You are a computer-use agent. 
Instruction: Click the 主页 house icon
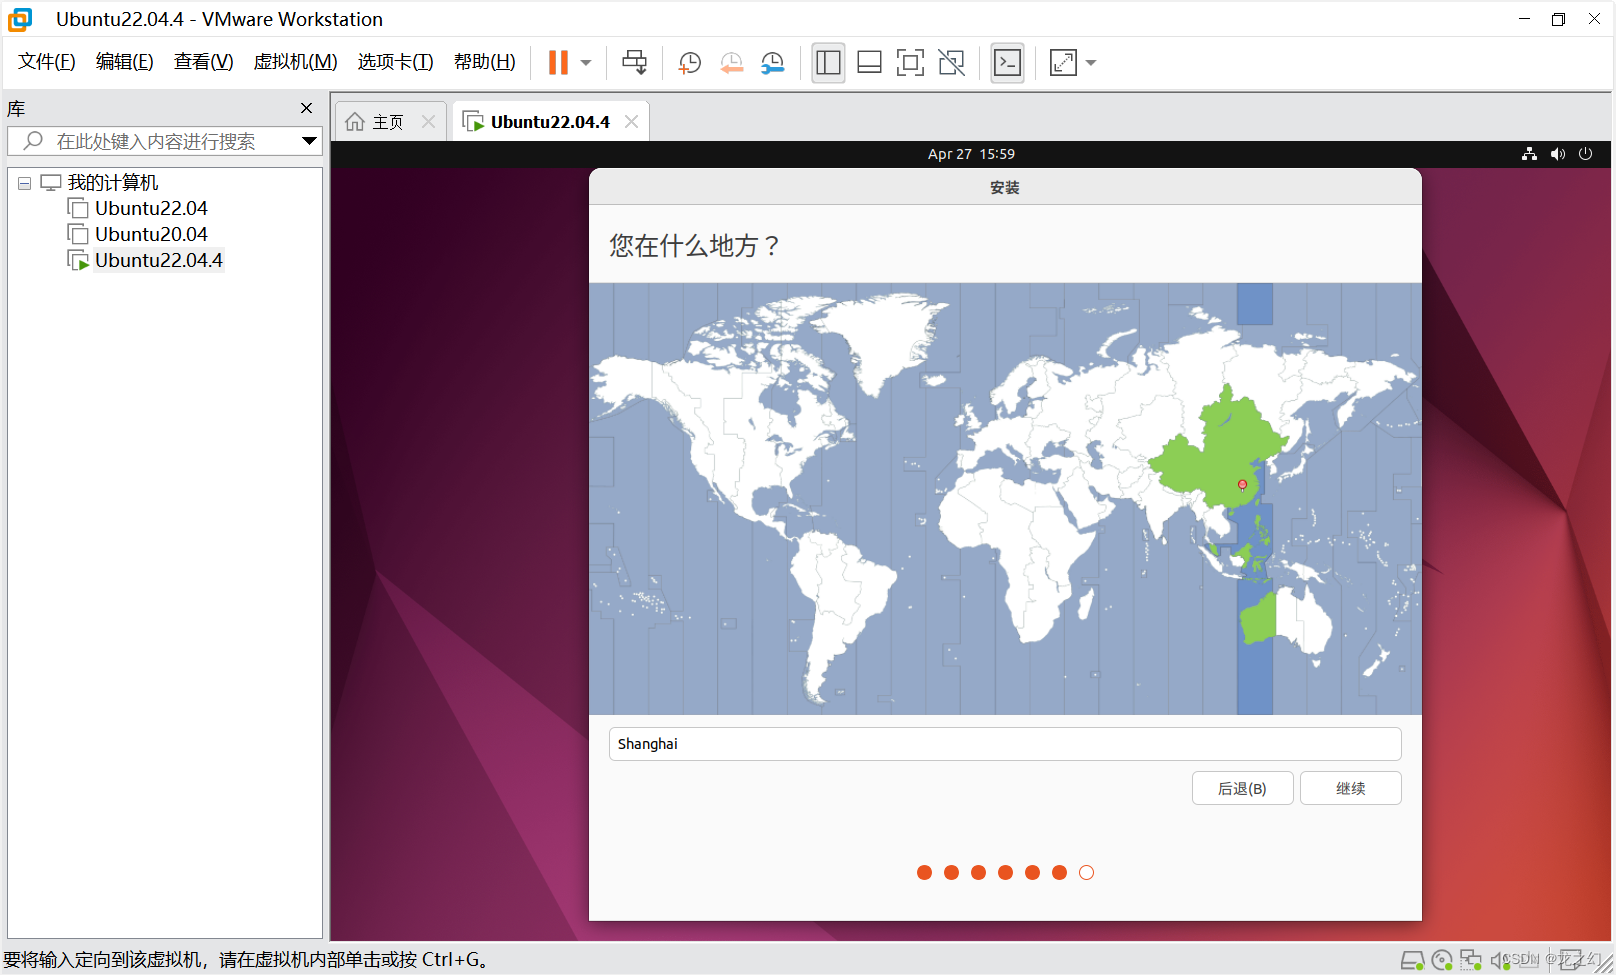[x=354, y=122]
